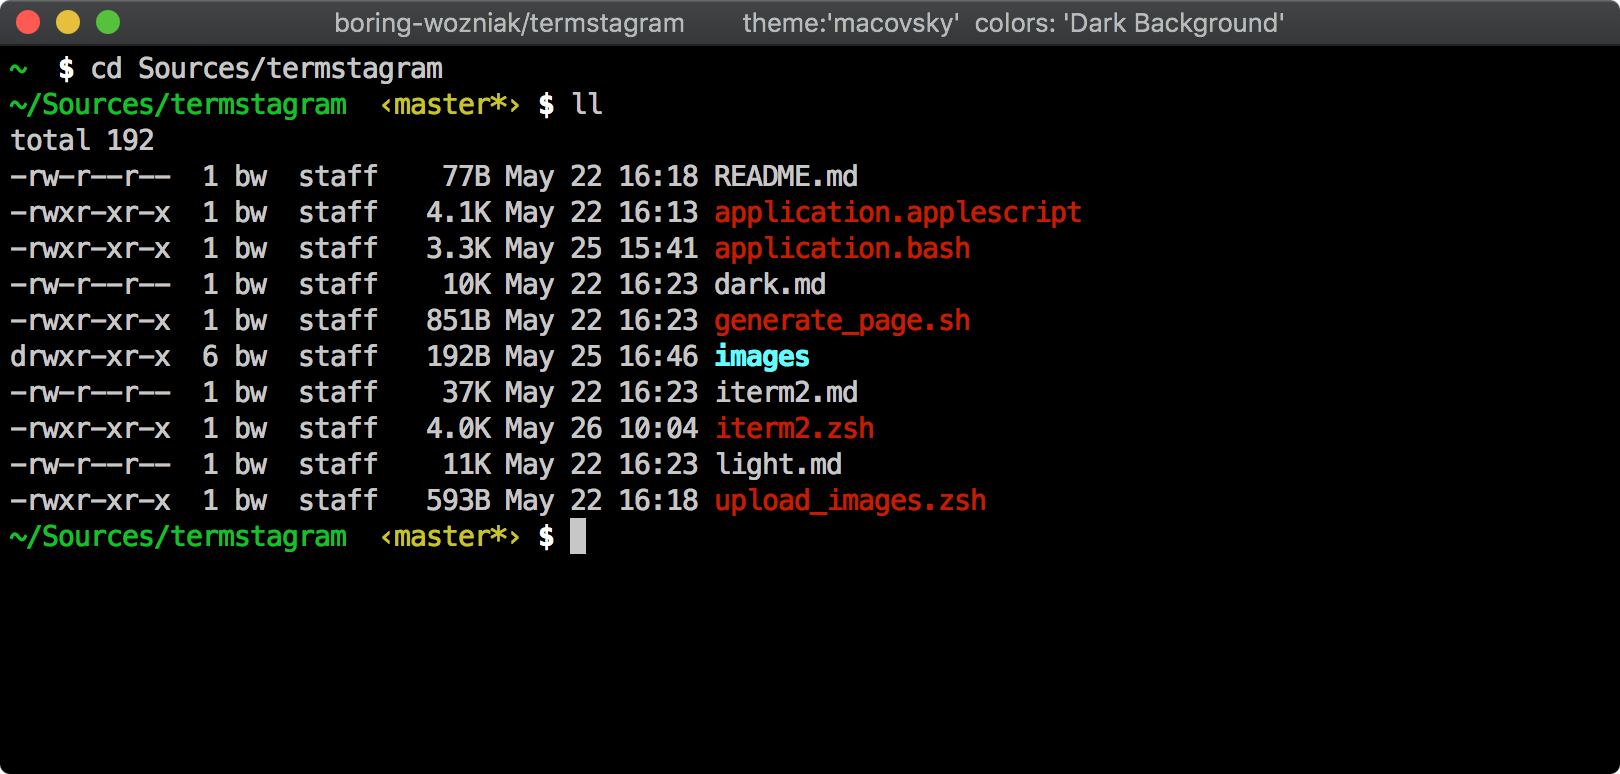Select the upload_images.zsh file name
Viewport: 1620px width, 774px height.
pyautogui.click(x=850, y=501)
